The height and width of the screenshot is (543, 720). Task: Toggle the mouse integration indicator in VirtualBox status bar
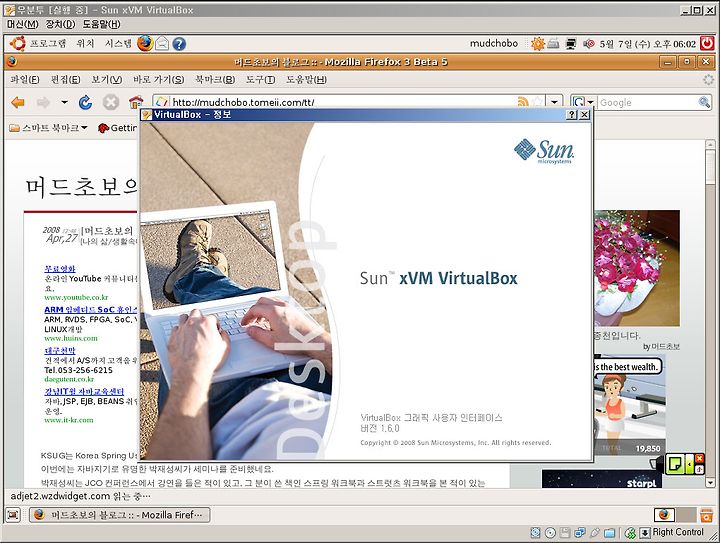pyautogui.click(x=630, y=532)
